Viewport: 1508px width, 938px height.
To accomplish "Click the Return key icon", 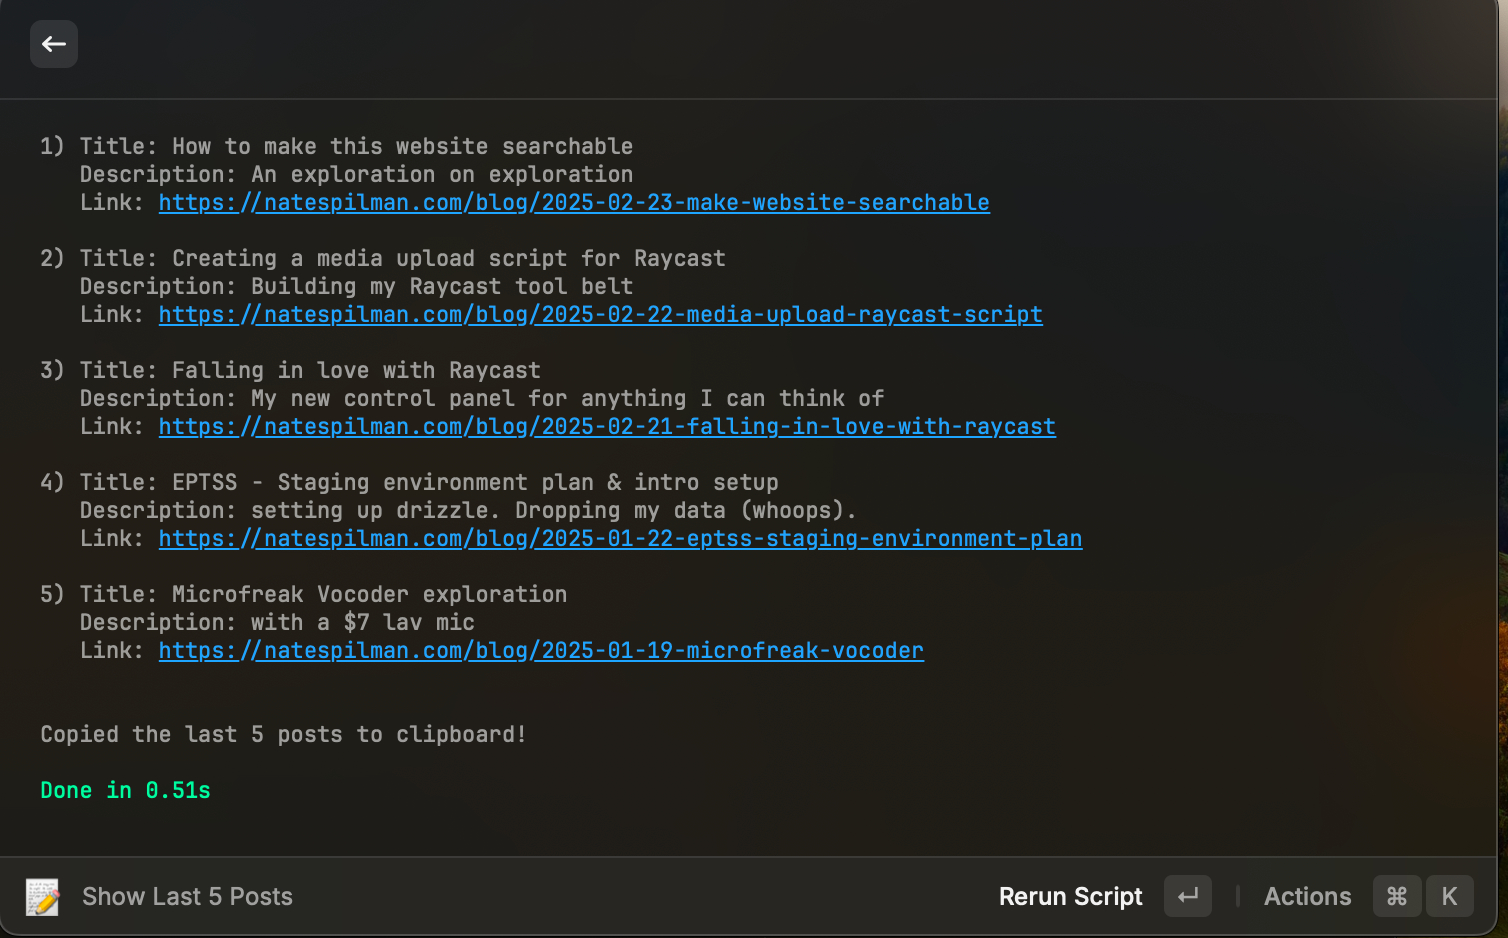I will pyautogui.click(x=1188, y=896).
